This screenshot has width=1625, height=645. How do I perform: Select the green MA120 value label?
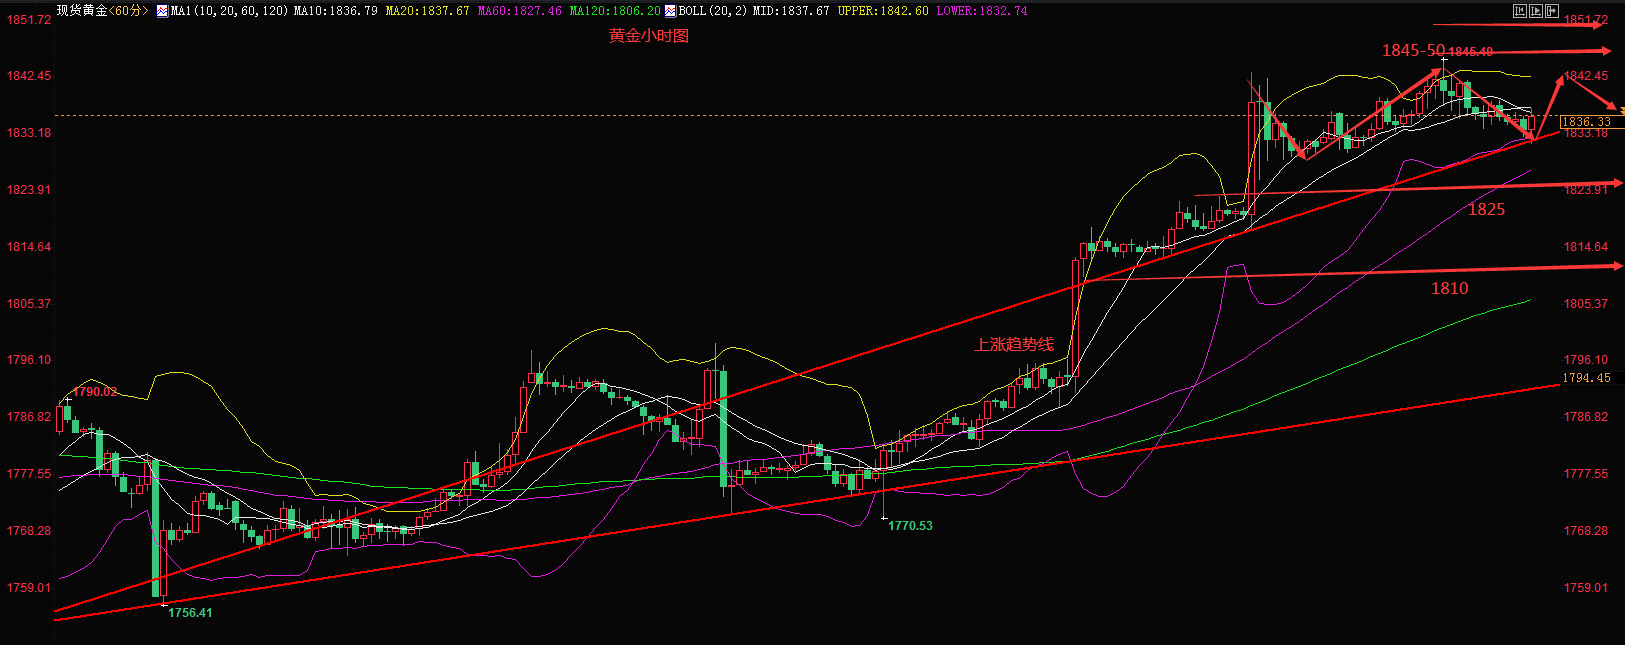(615, 11)
